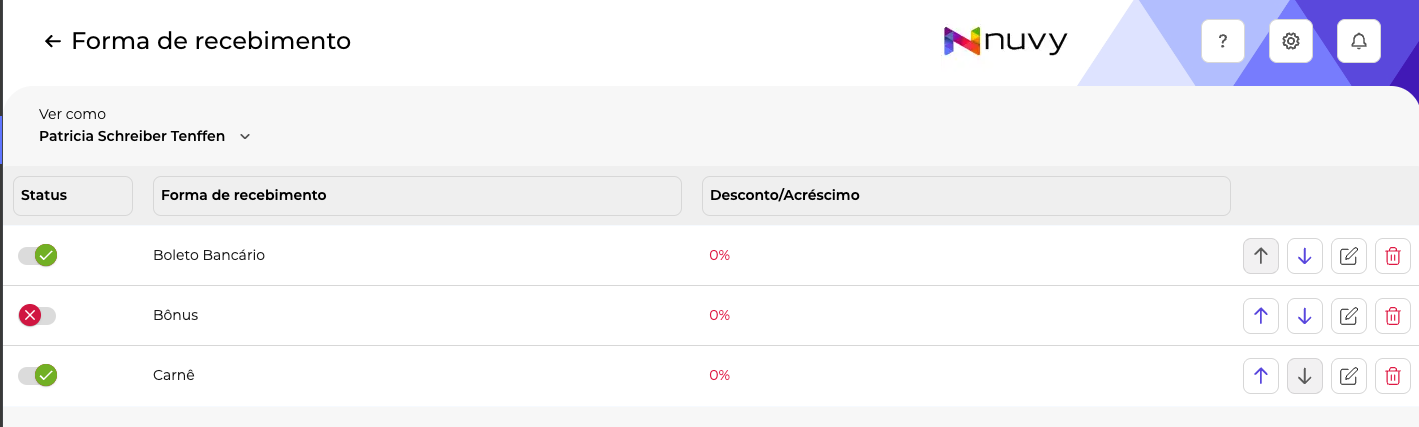Move Boleto Bancário down one position
The image size is (1419, 427).
click(1304, 256)
